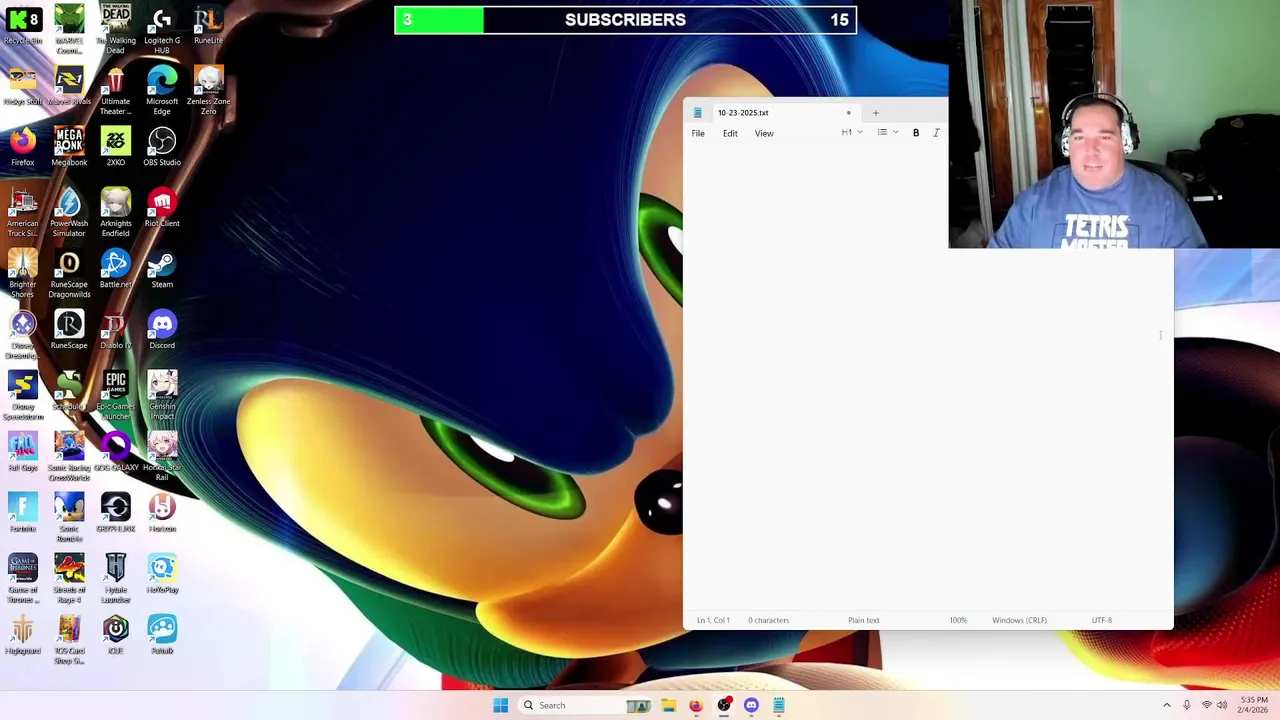Image resolution: width=1280 pixels, height=720 pixels.
Task: Select the Arknights Endfield shortcut
Action: click(115, 213)
